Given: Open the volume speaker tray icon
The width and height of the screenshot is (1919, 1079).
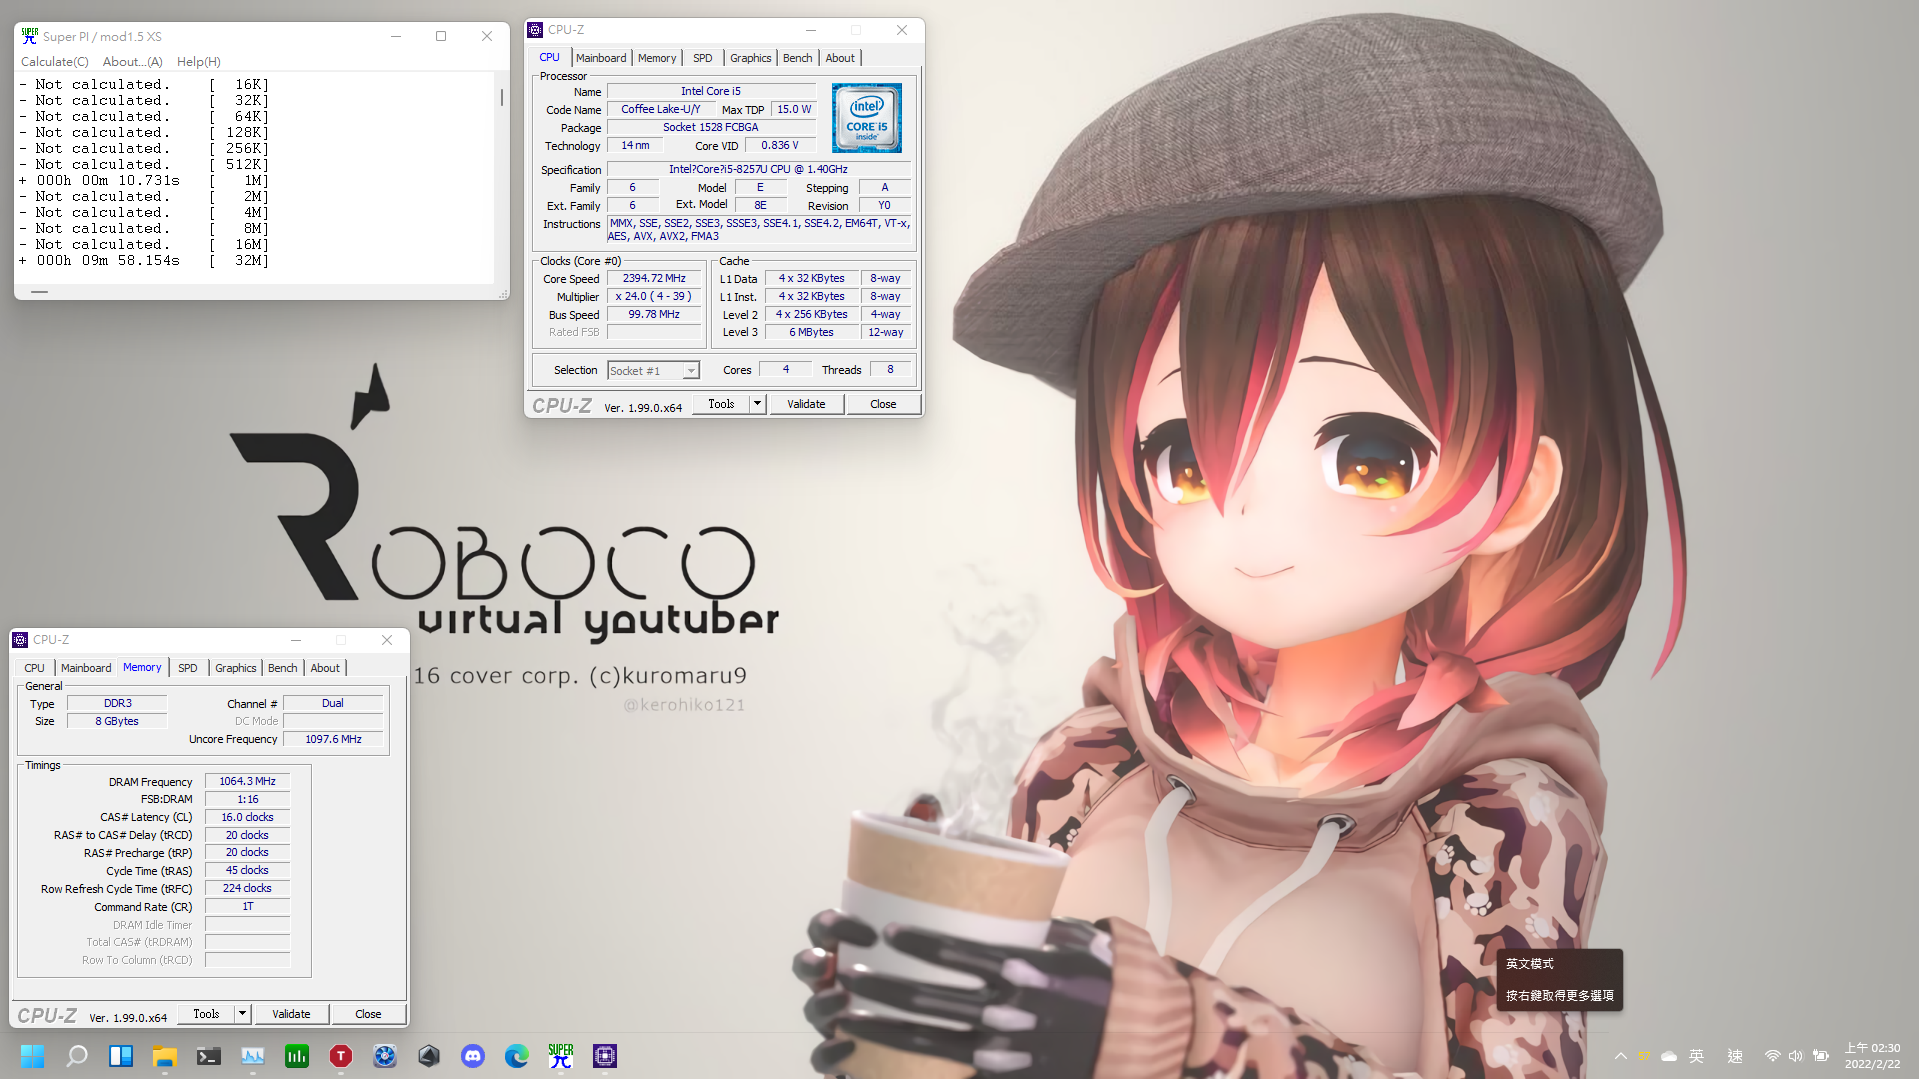Looking at the screenshot, I should [1796, 1056].
